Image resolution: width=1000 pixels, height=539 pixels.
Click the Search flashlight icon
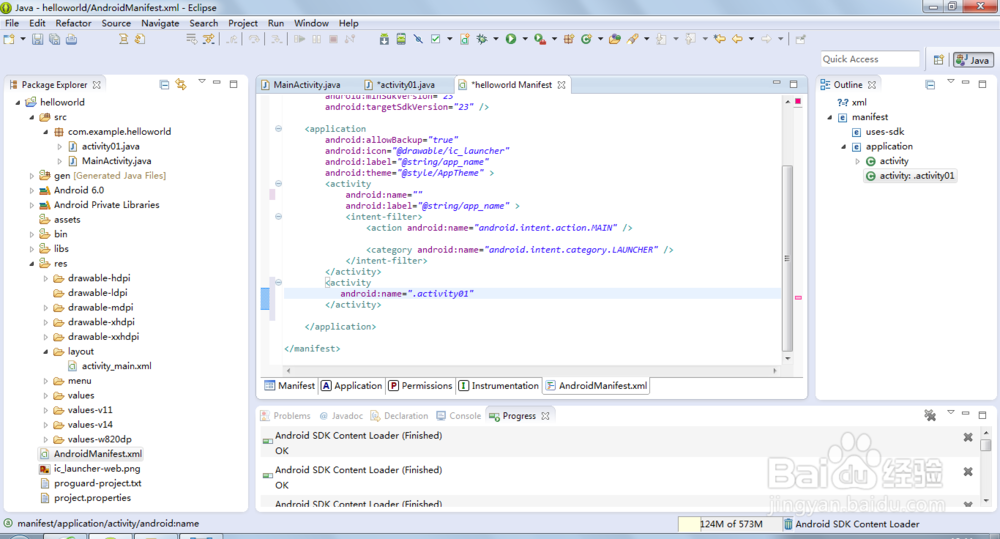(x=633, y=40)
